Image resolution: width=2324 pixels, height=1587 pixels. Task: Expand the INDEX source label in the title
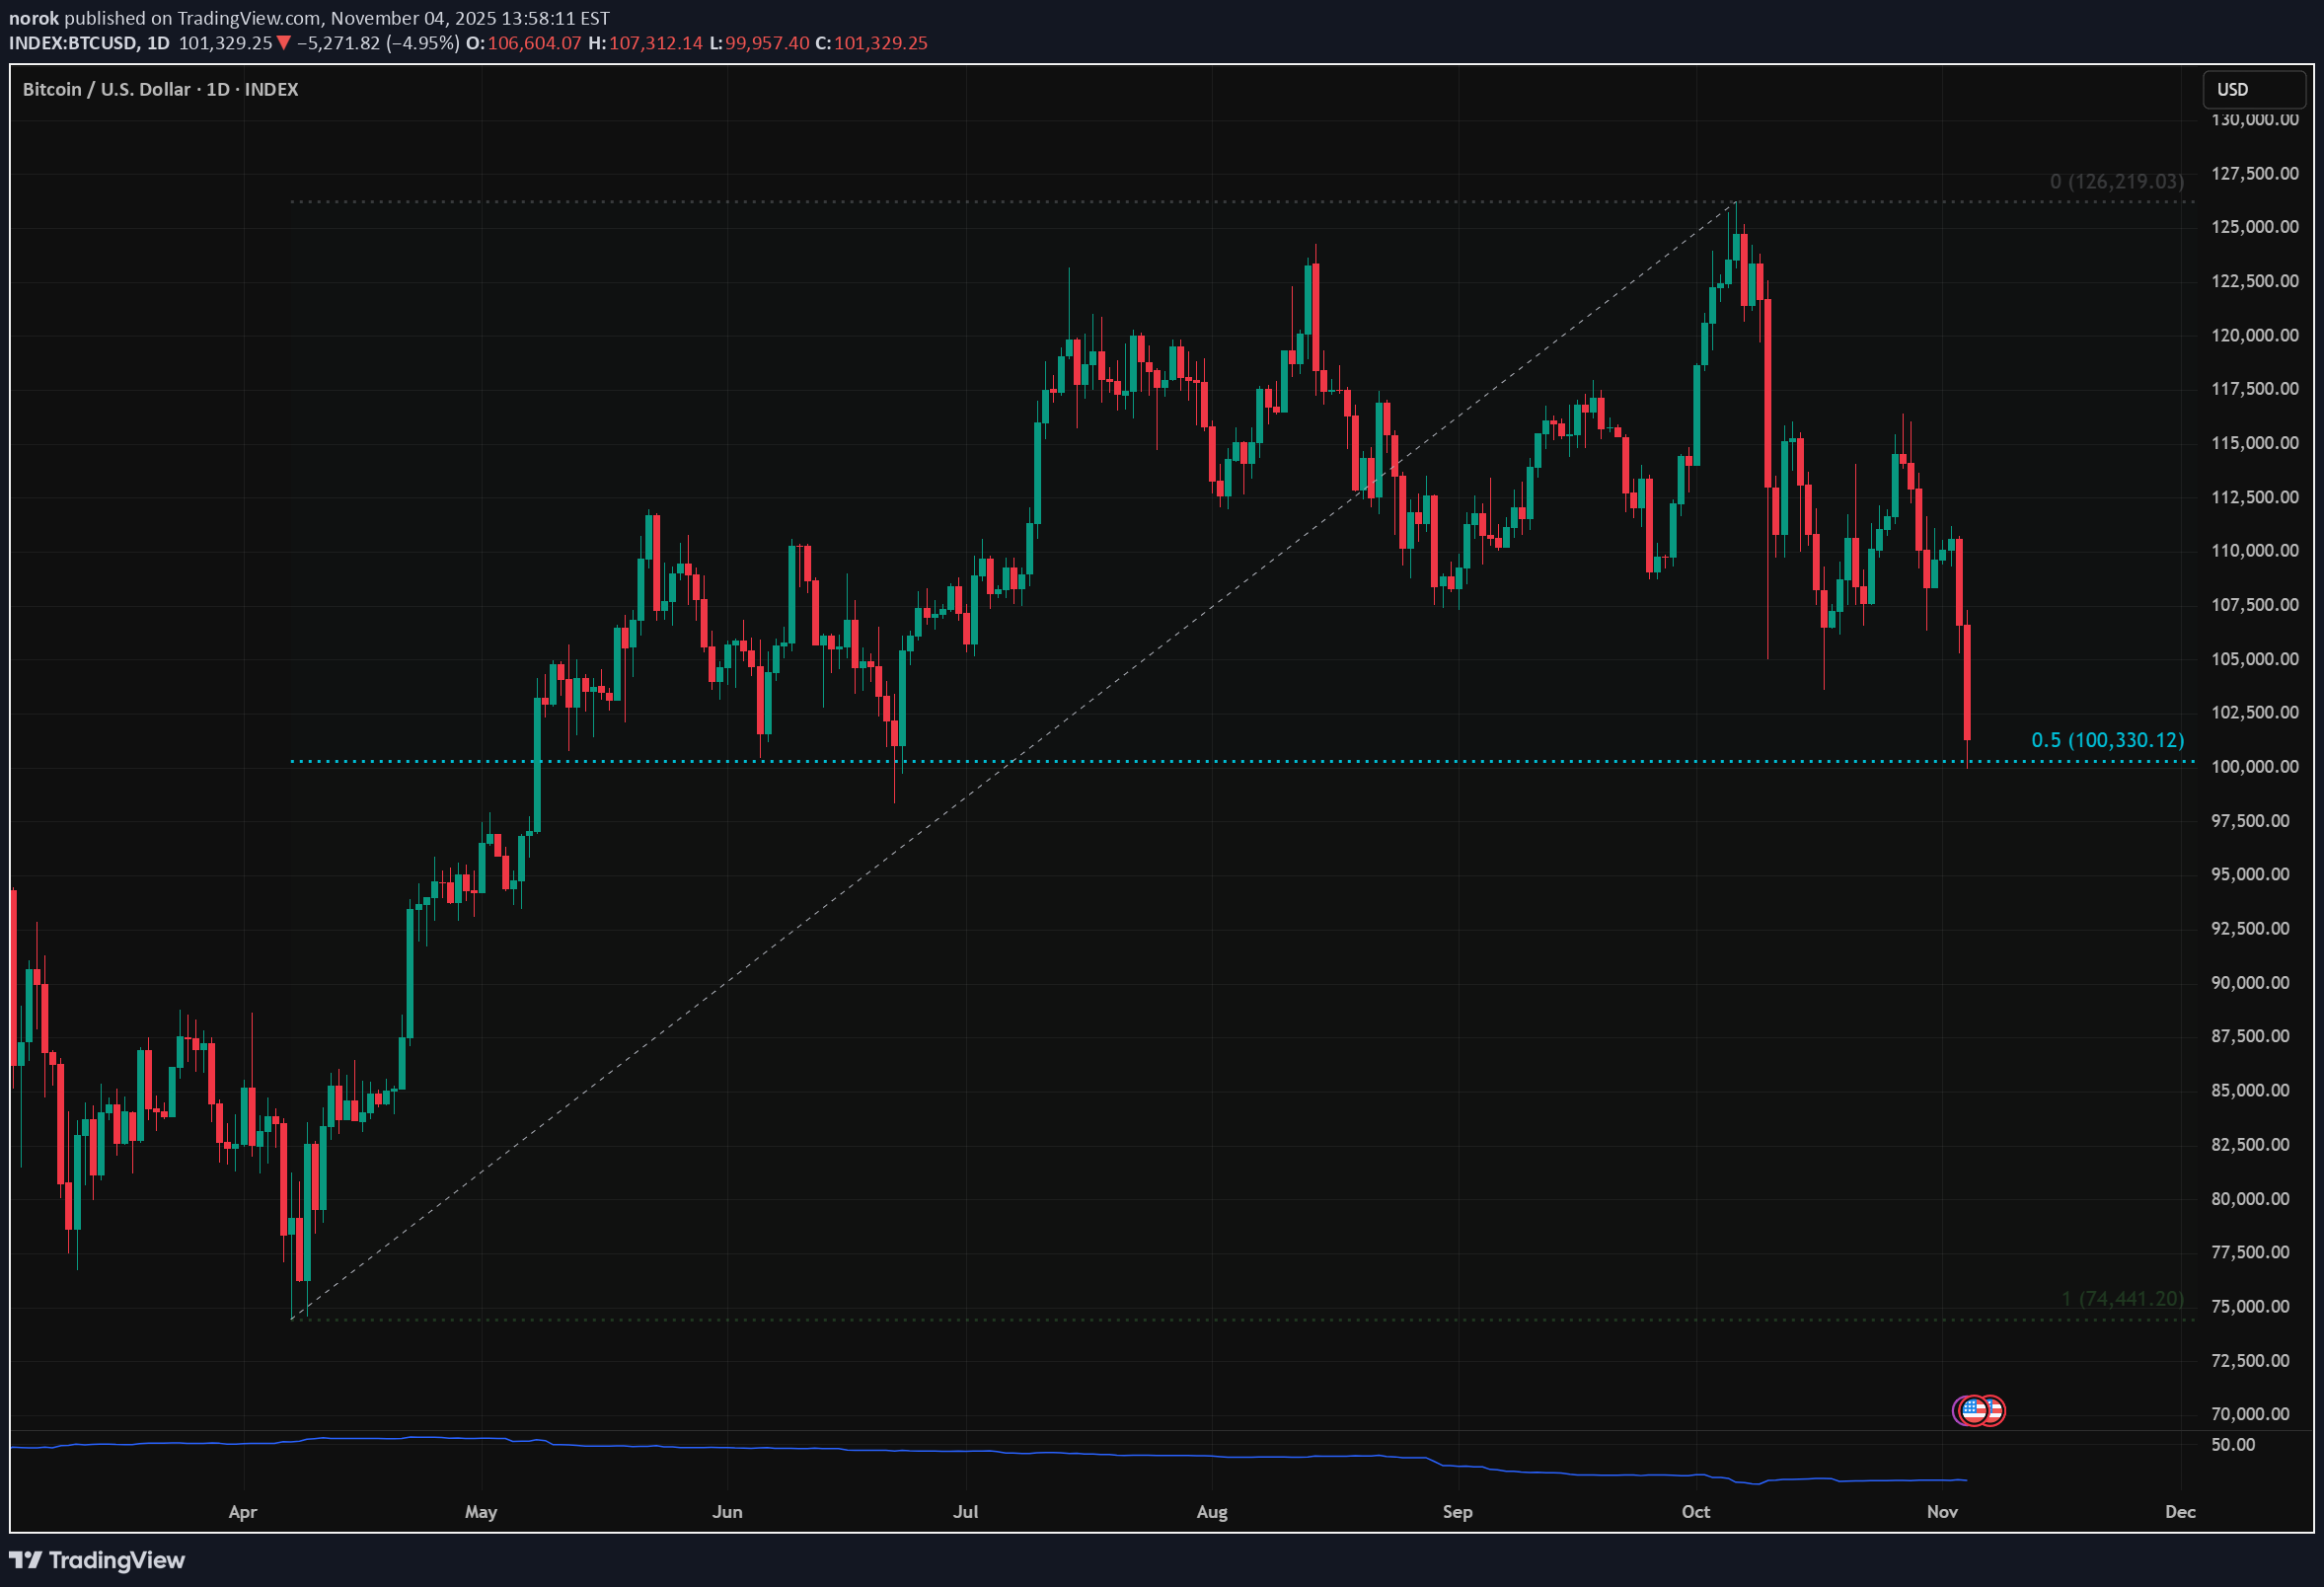coord(272,89)
